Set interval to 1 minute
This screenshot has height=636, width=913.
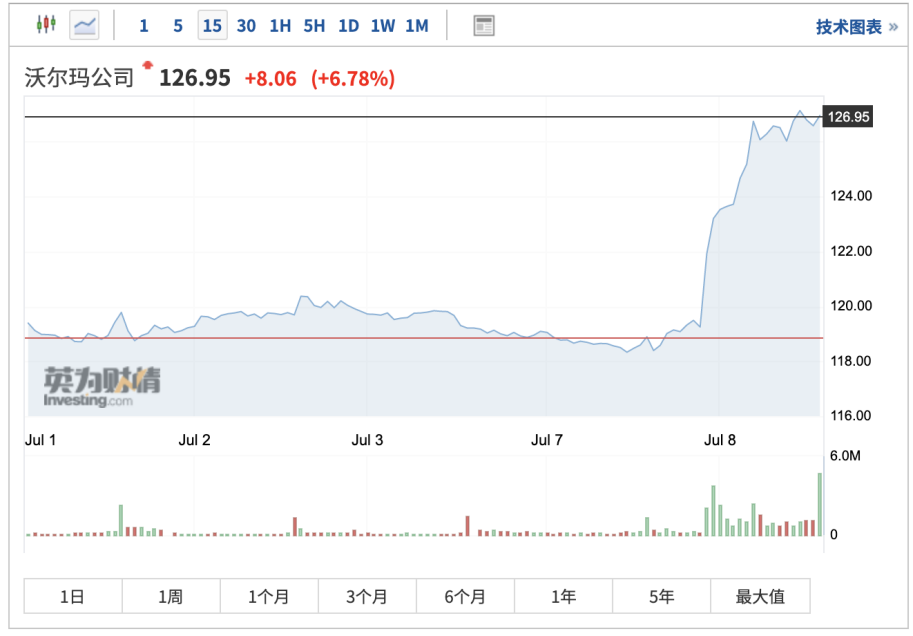(144, 26)
